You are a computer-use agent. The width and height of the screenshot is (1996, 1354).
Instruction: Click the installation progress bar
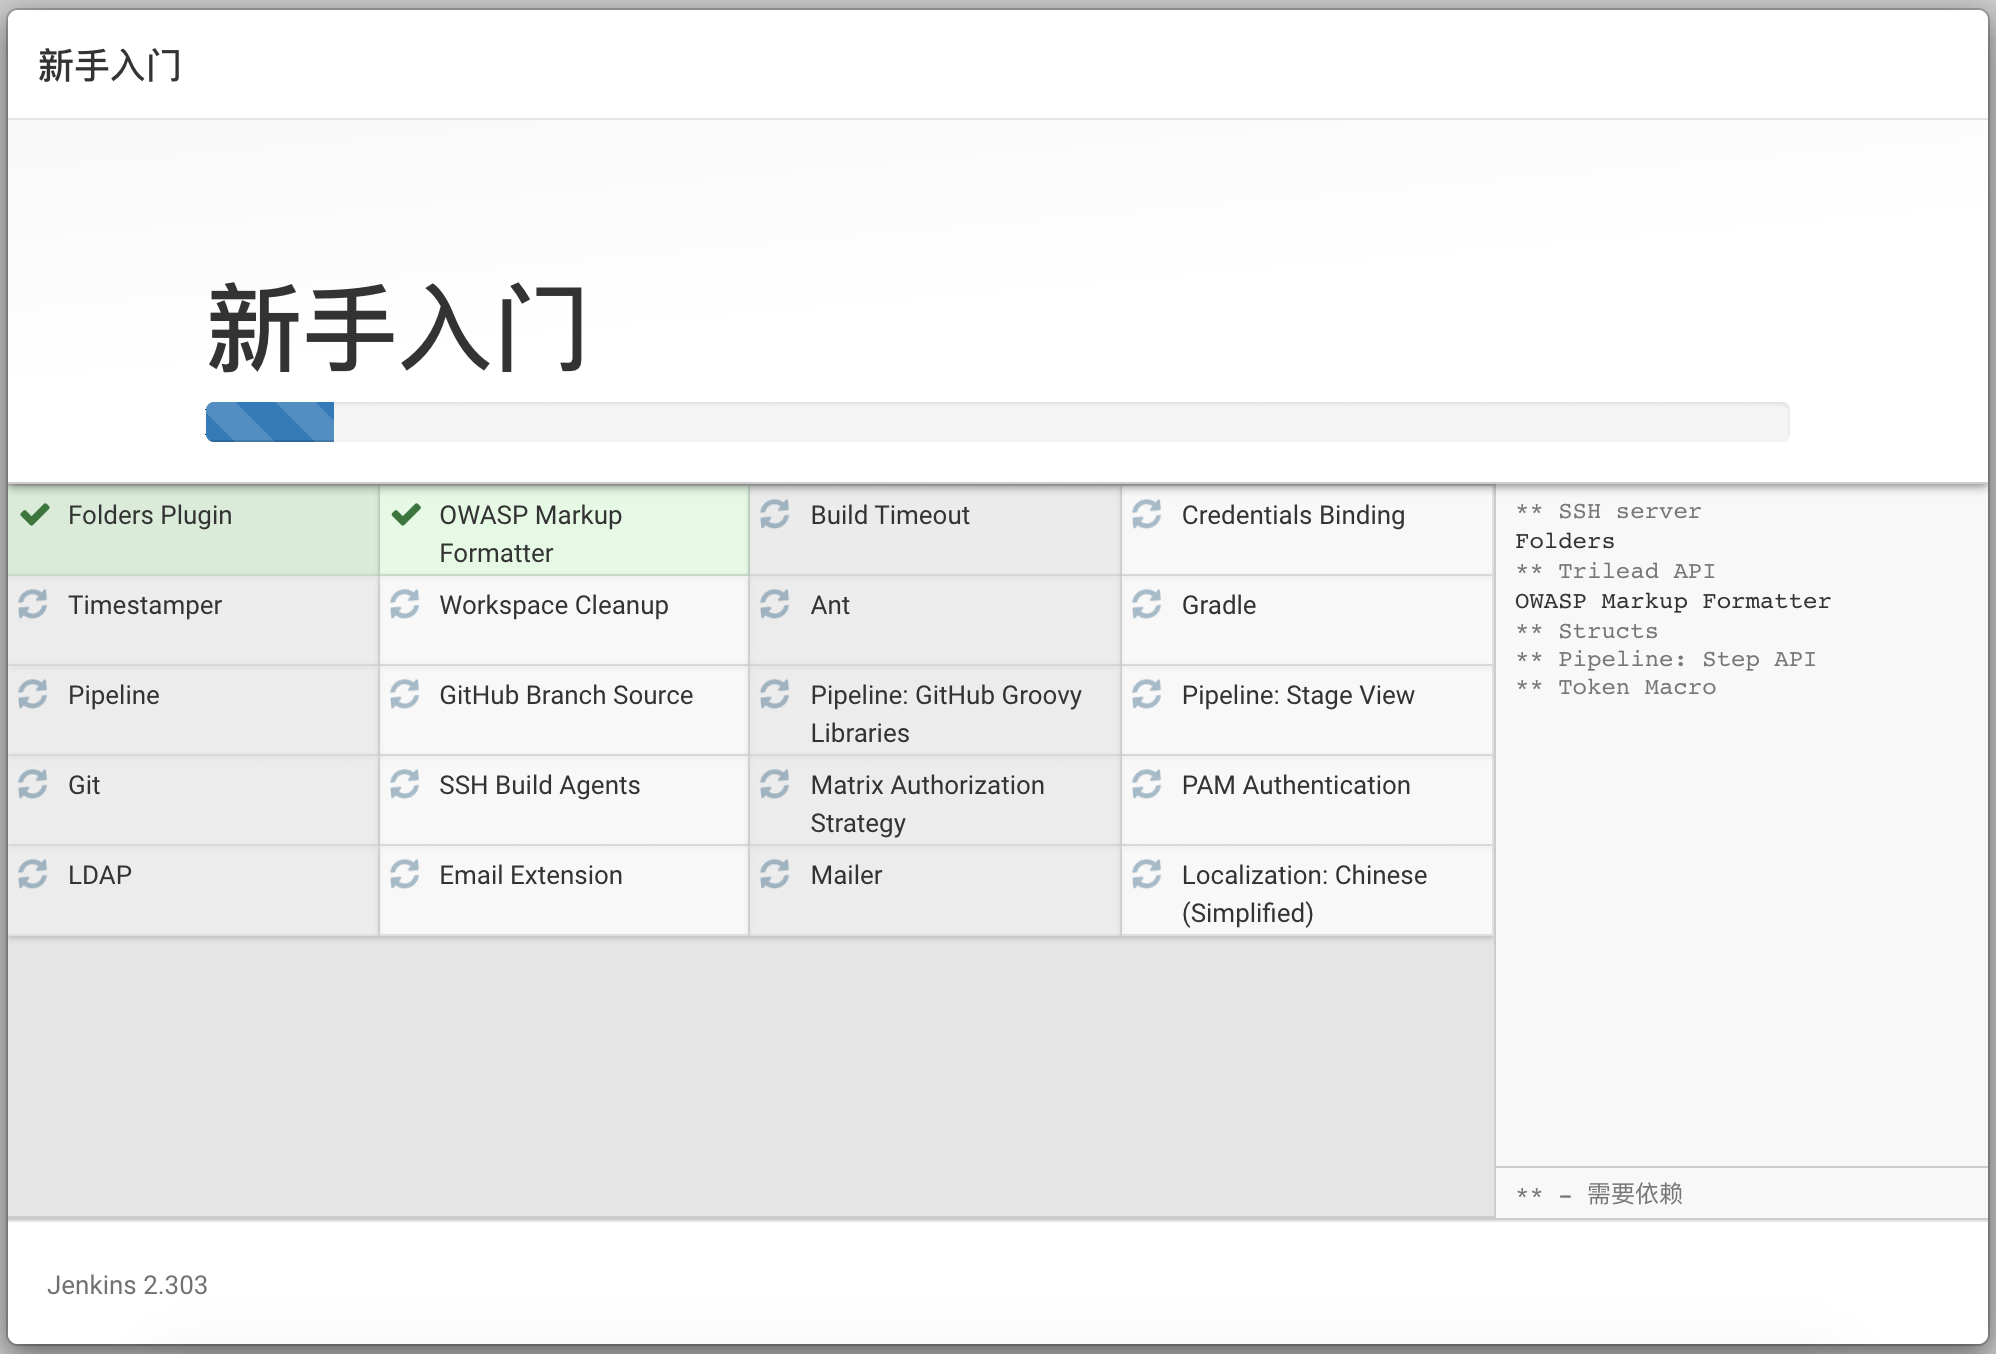click(997, 422)
